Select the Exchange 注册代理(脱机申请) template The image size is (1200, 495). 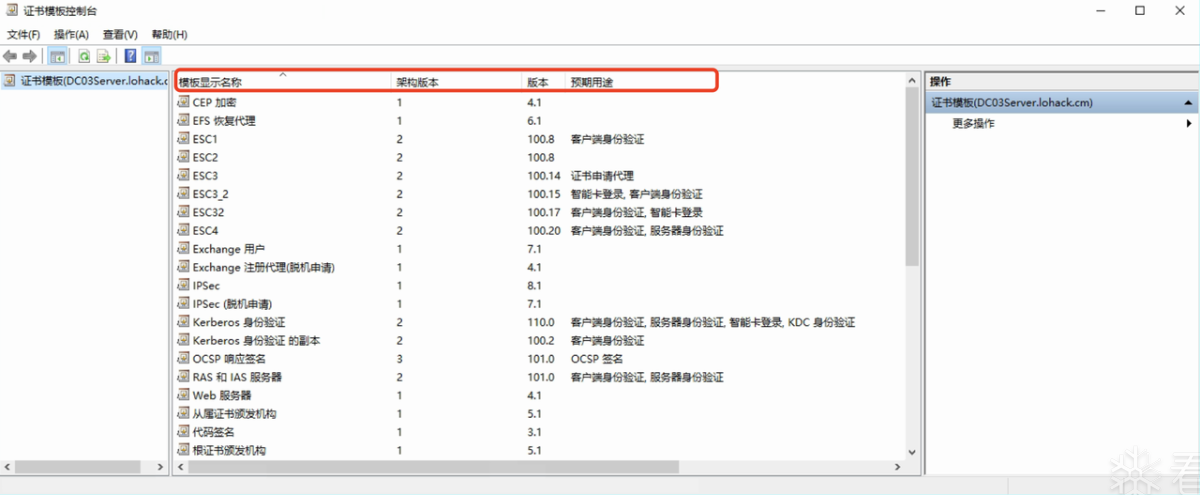tap(263, 267)
